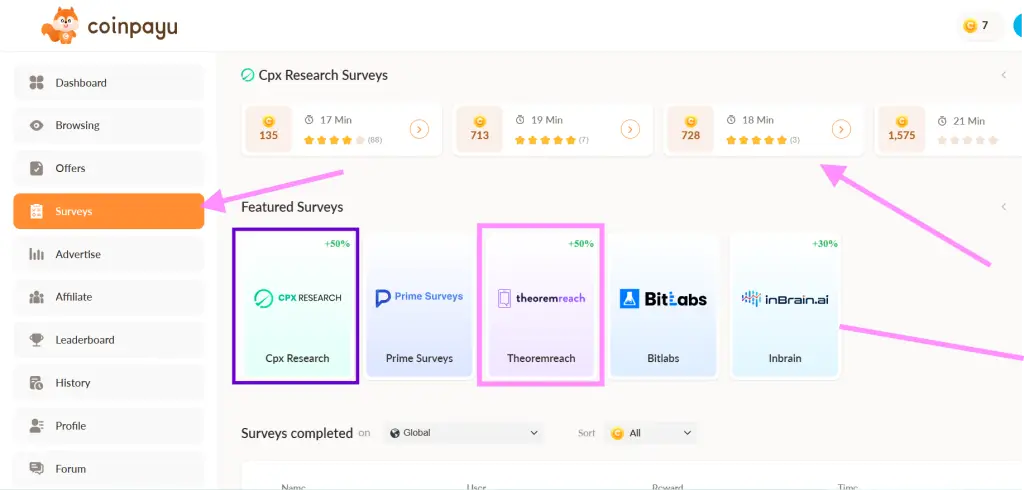The image size is (1024, 490).
Task: Click the Dashboard grid icon in sidebar
Action: click(37, 83)
